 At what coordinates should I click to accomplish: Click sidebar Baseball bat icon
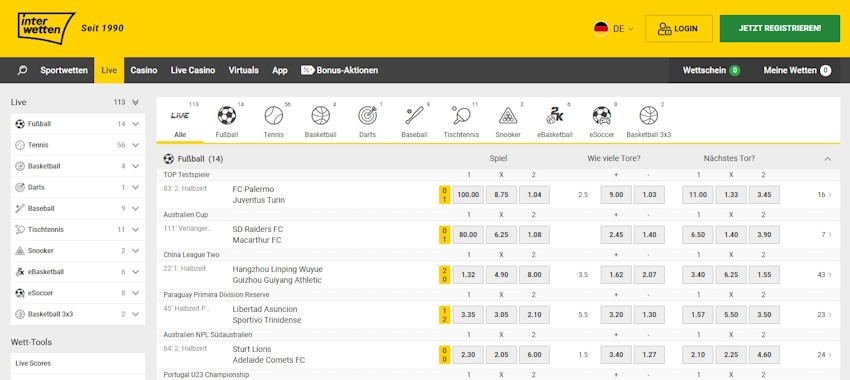tap(20, 208)
